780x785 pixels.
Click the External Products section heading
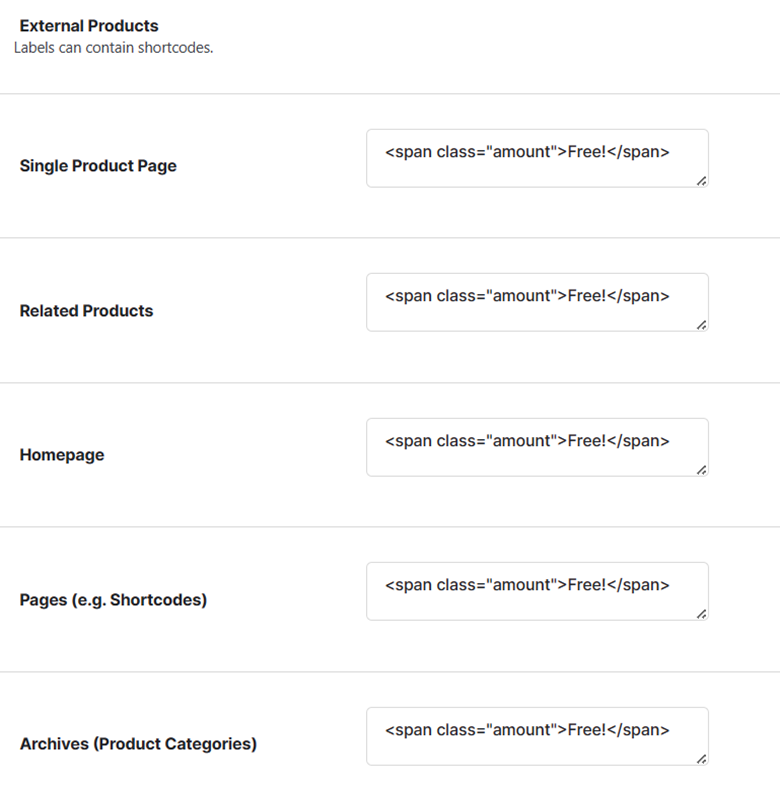coord(89,26)
